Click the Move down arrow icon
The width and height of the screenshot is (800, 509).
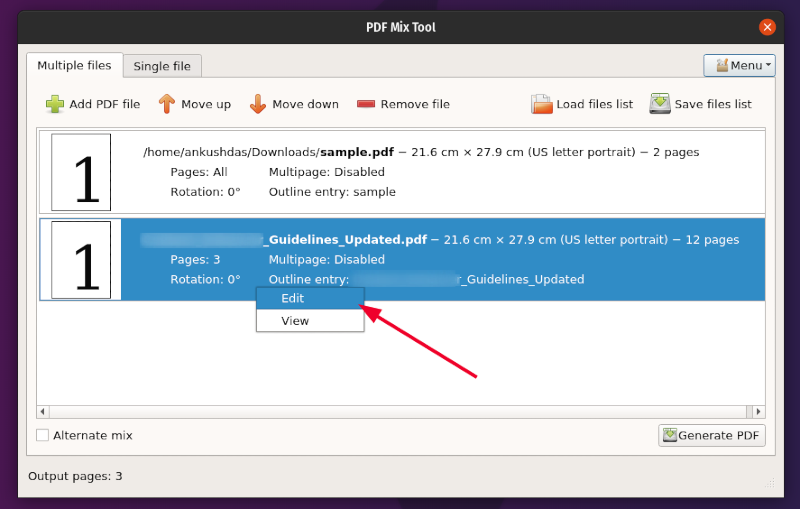coord(257,104)
